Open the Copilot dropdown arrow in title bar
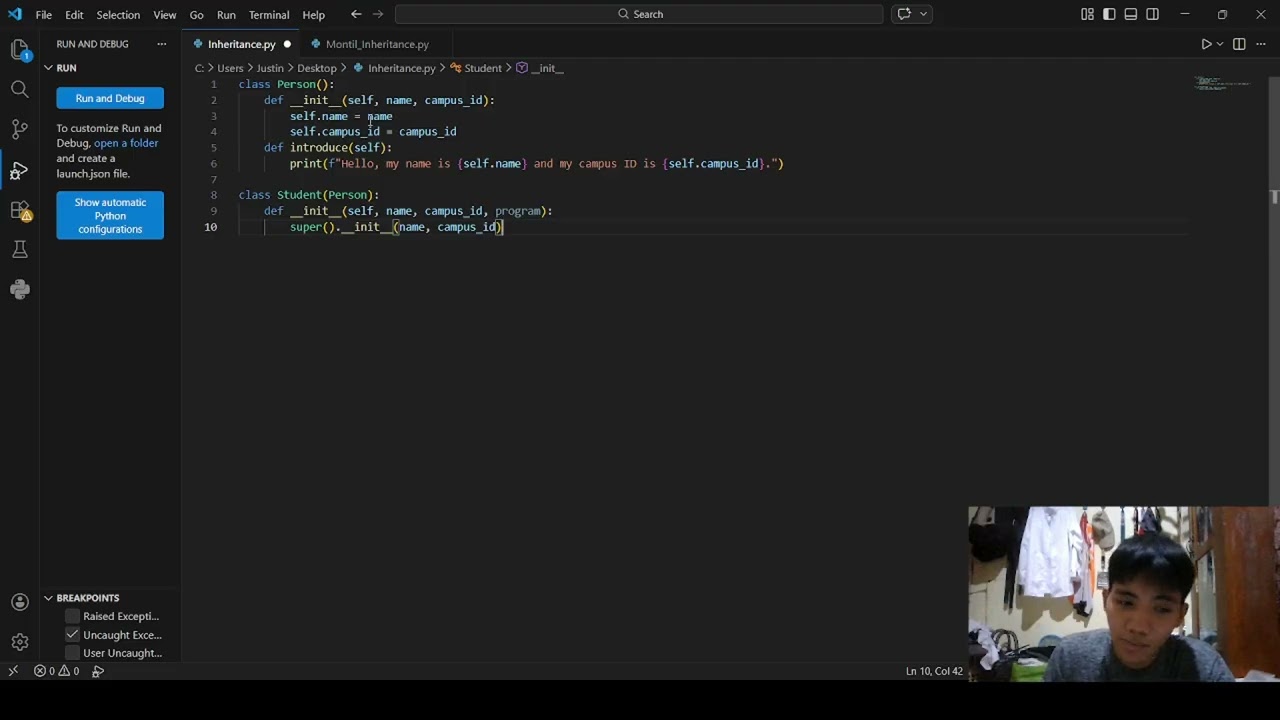Viewport: 1280px width, 720px height. click(x=923, y=14)
